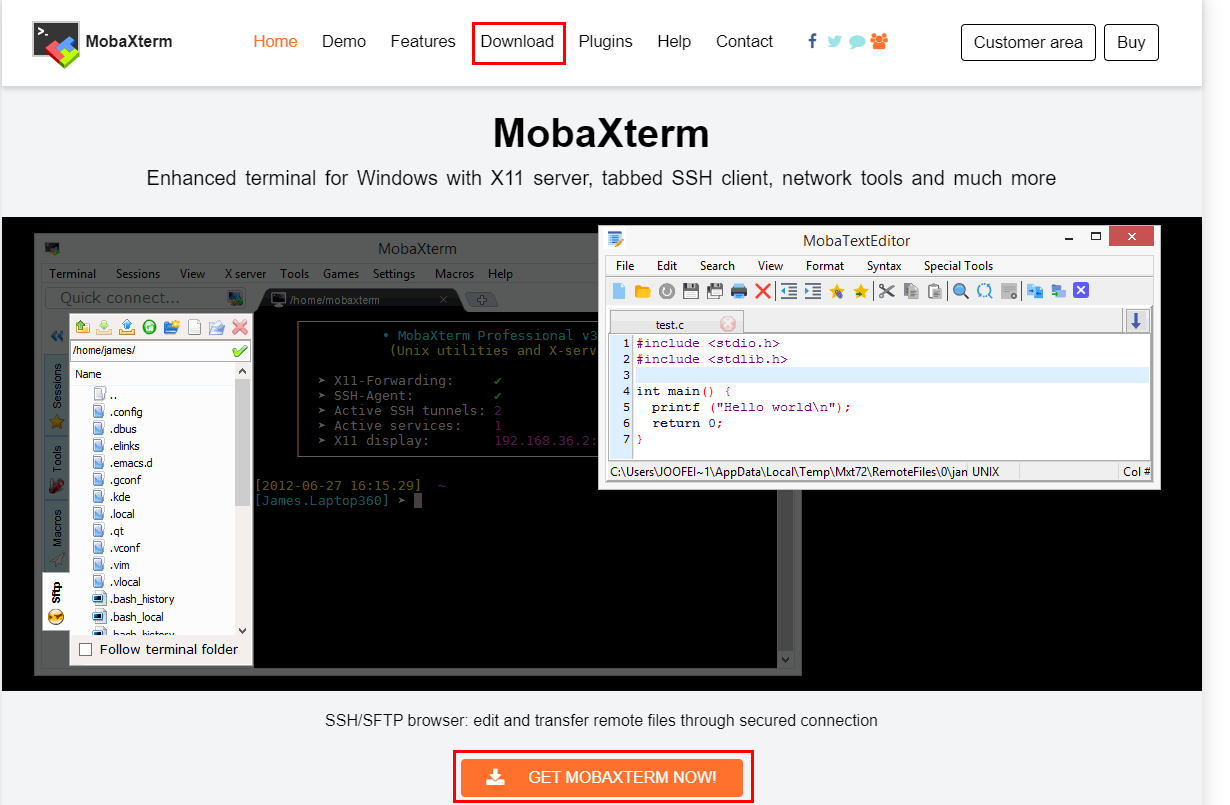
Task: Open the Features nav link
Action: click(423, 42)
